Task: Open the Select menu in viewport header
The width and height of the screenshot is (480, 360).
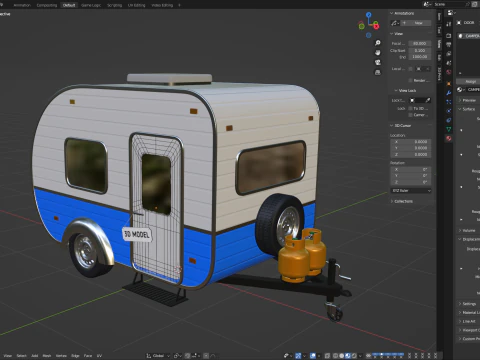Action: click(x=22, y=356)
